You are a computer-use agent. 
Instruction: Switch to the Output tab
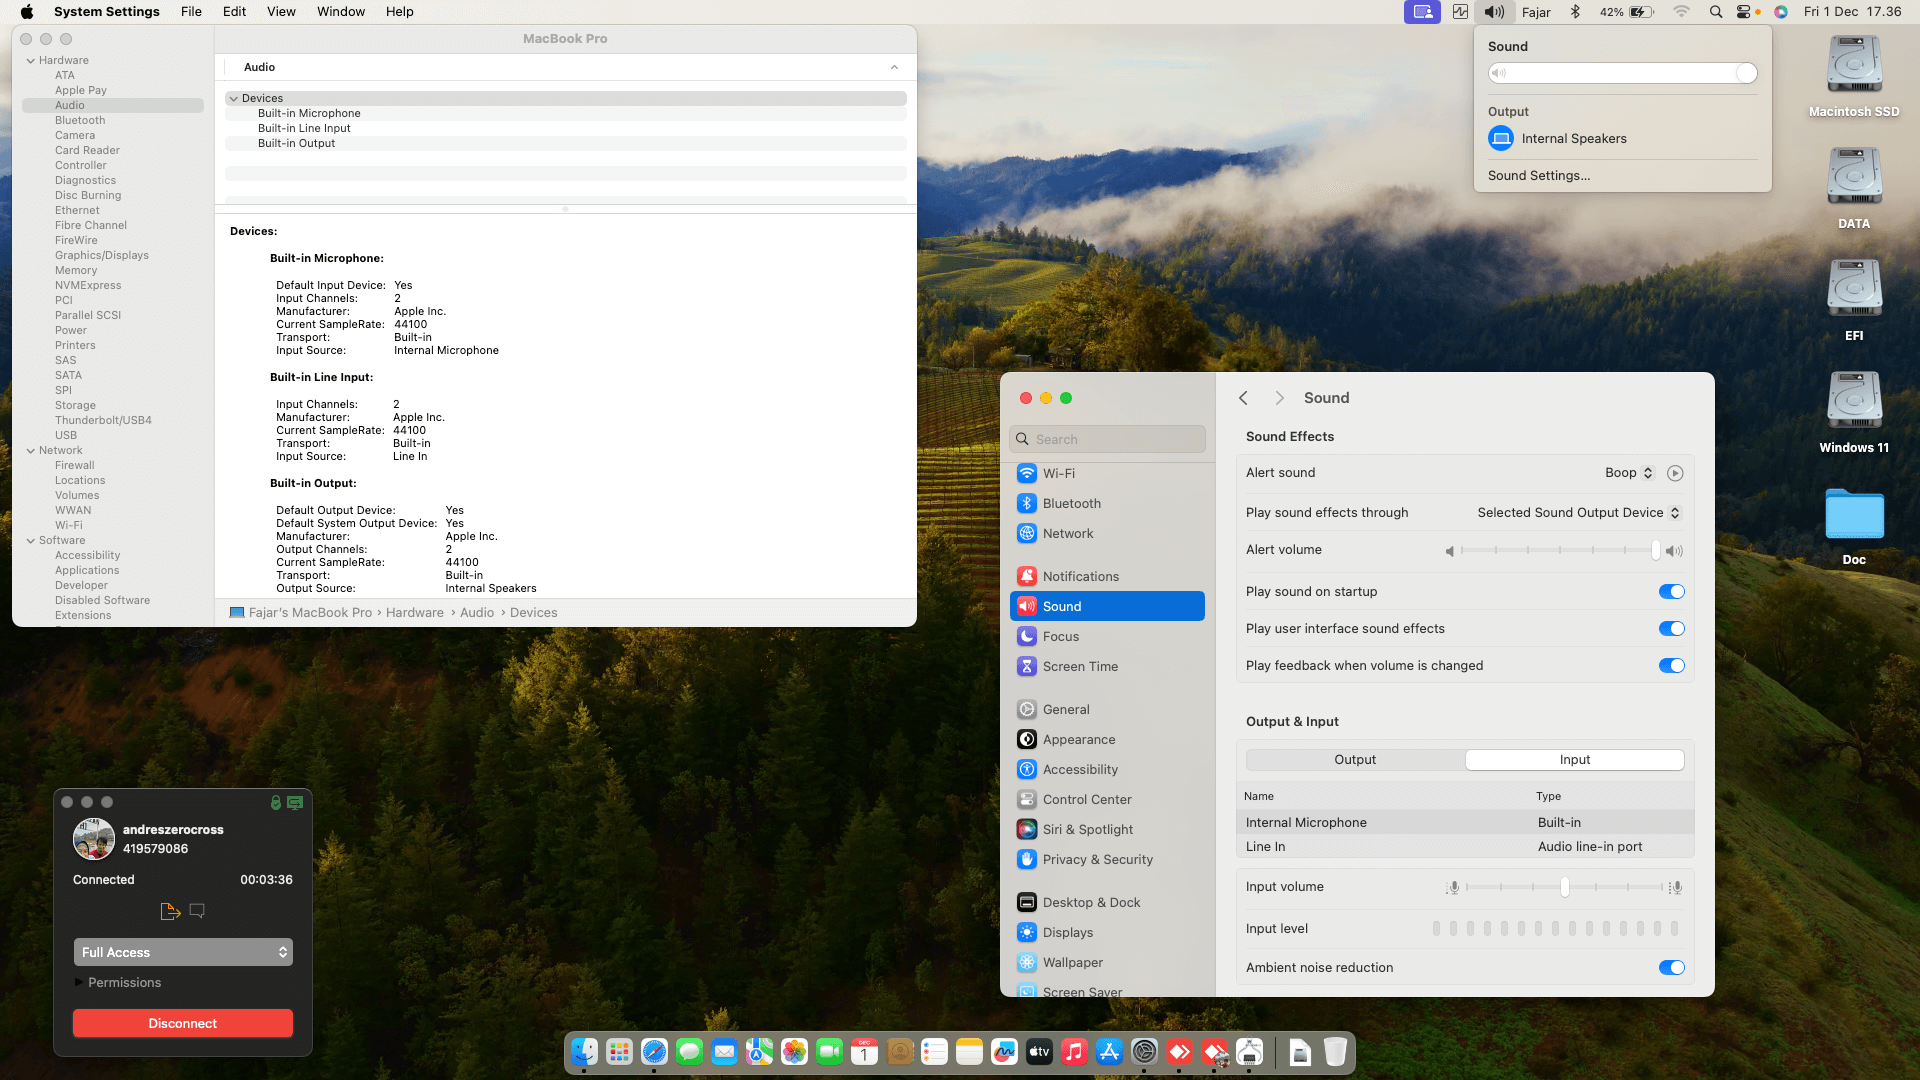pyautogui.click(x=1355, y=760)
